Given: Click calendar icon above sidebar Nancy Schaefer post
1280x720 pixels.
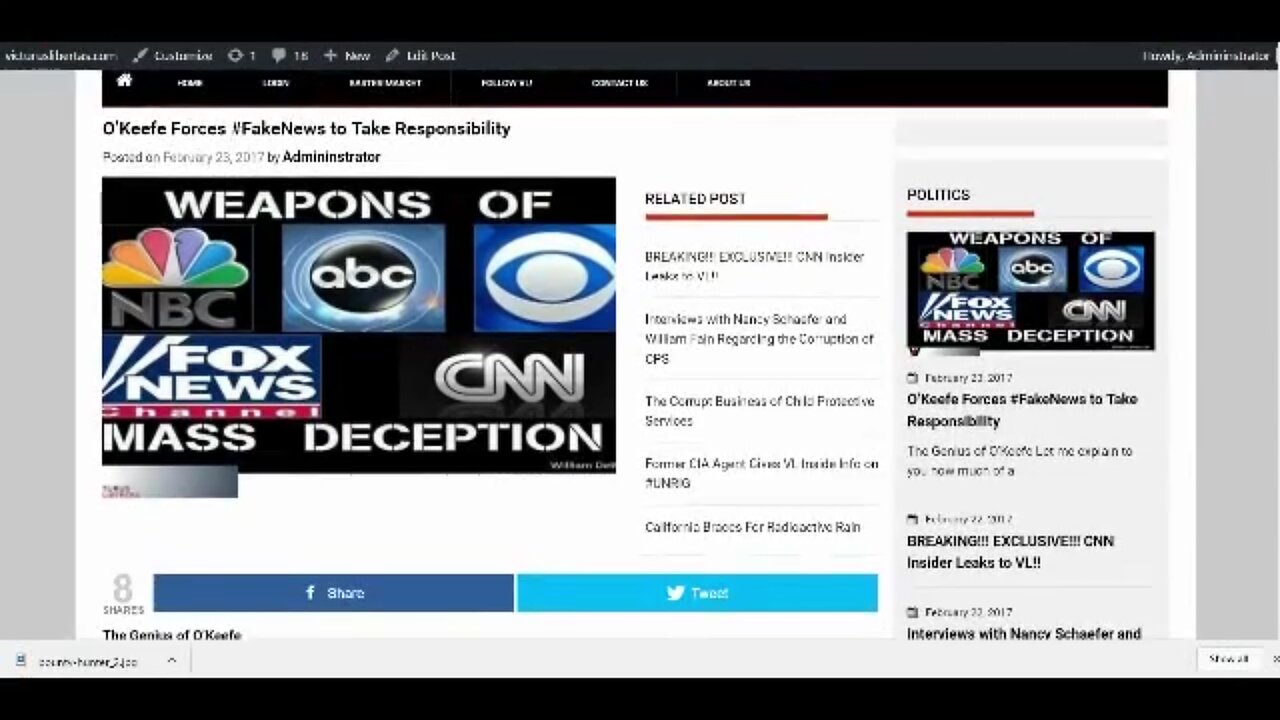Looking at the screenshot, I should coord(912,612).
